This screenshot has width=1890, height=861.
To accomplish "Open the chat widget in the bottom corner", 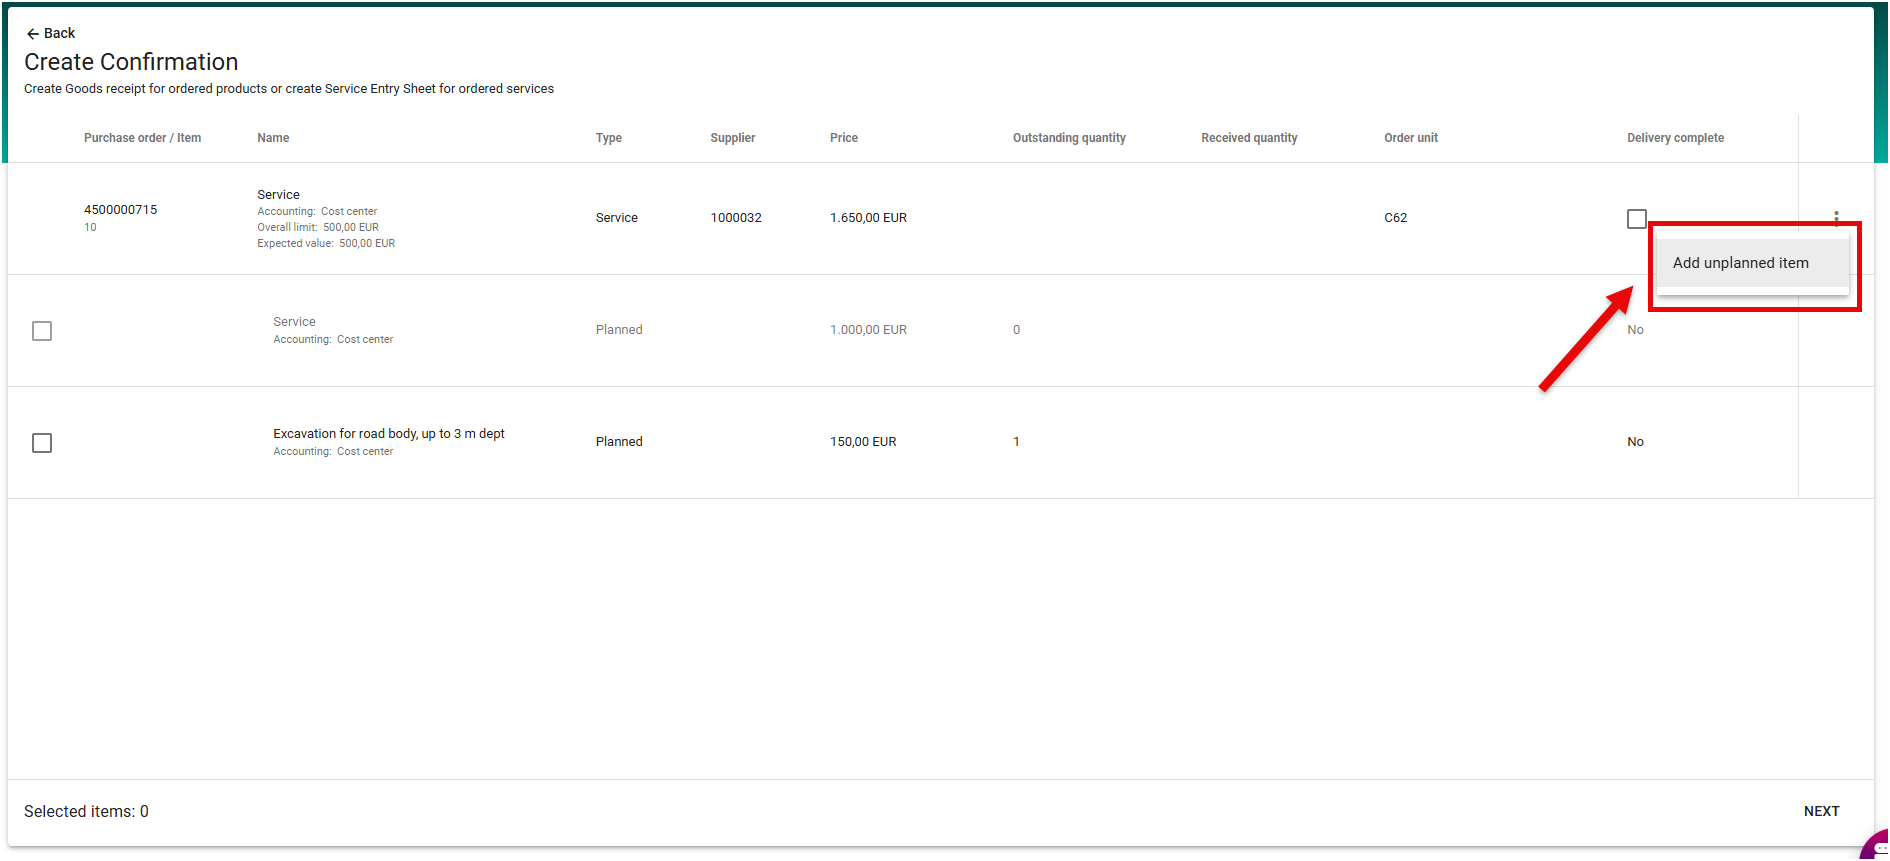I will click(x=1876, y=846).
